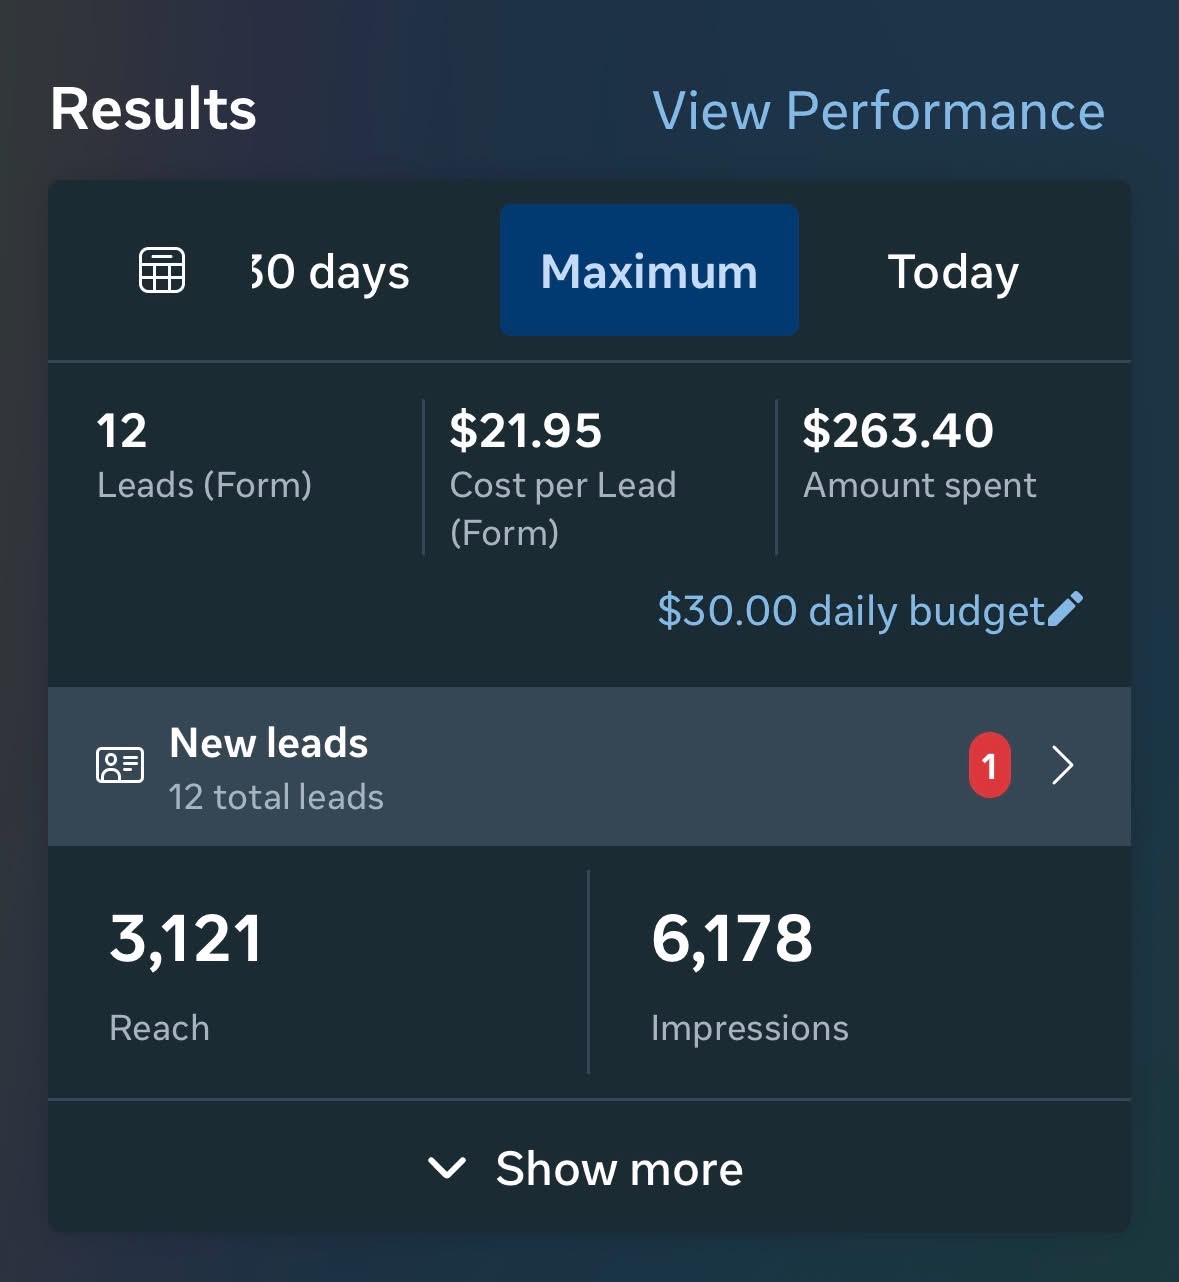Click the Show more text

pos(619,1168)
